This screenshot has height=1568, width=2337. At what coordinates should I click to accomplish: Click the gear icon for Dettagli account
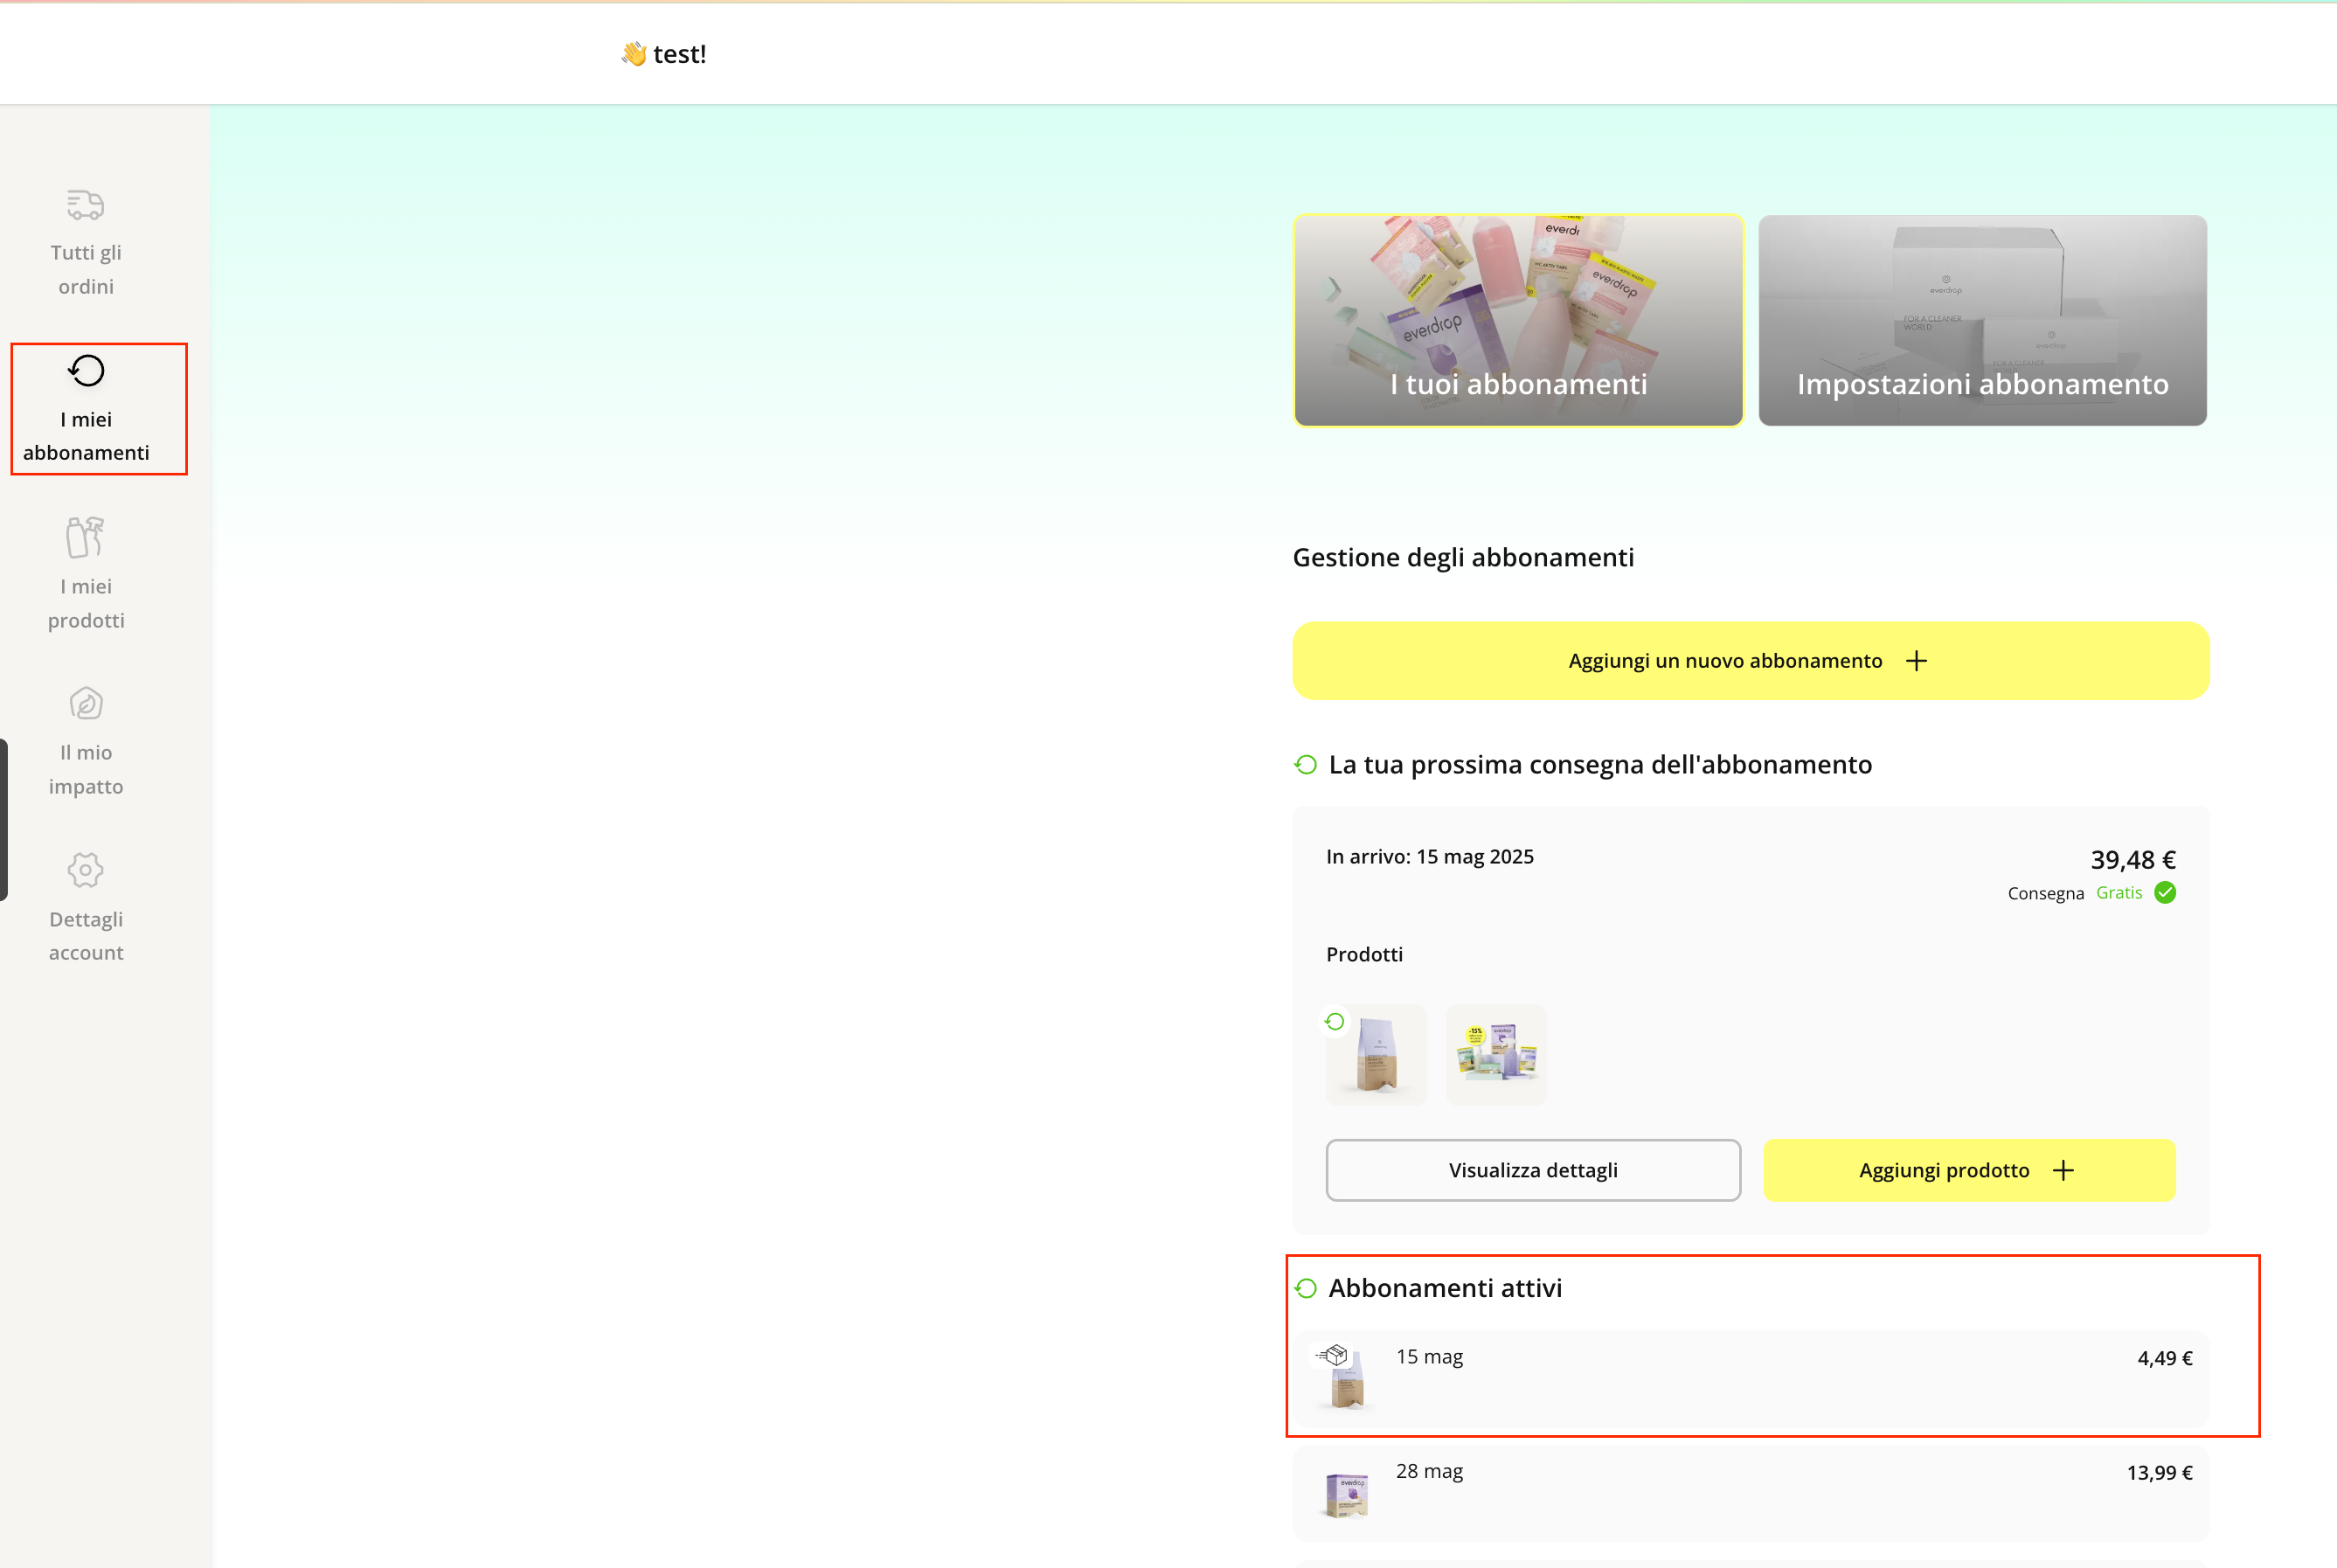86,870
